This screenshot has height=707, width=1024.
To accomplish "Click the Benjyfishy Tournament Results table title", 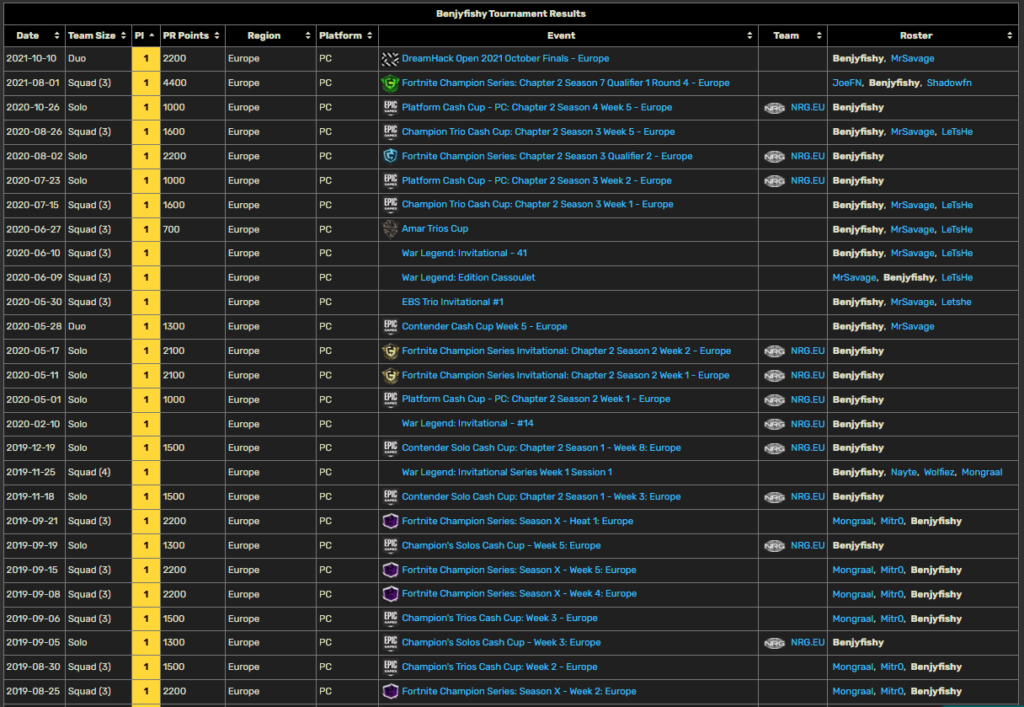I will pyautogui.click(x=511, y=14).
